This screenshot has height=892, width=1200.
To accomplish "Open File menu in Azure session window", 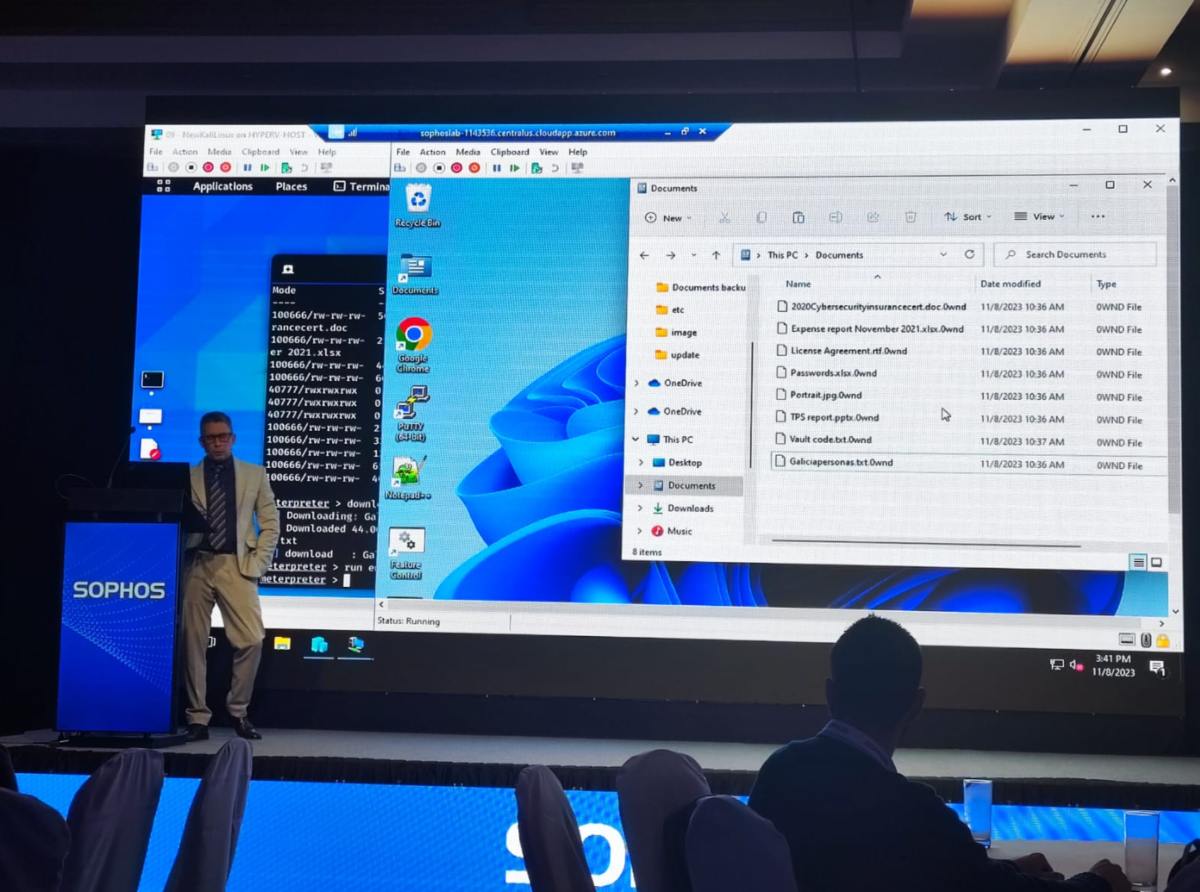I will [x=403, y=152].
